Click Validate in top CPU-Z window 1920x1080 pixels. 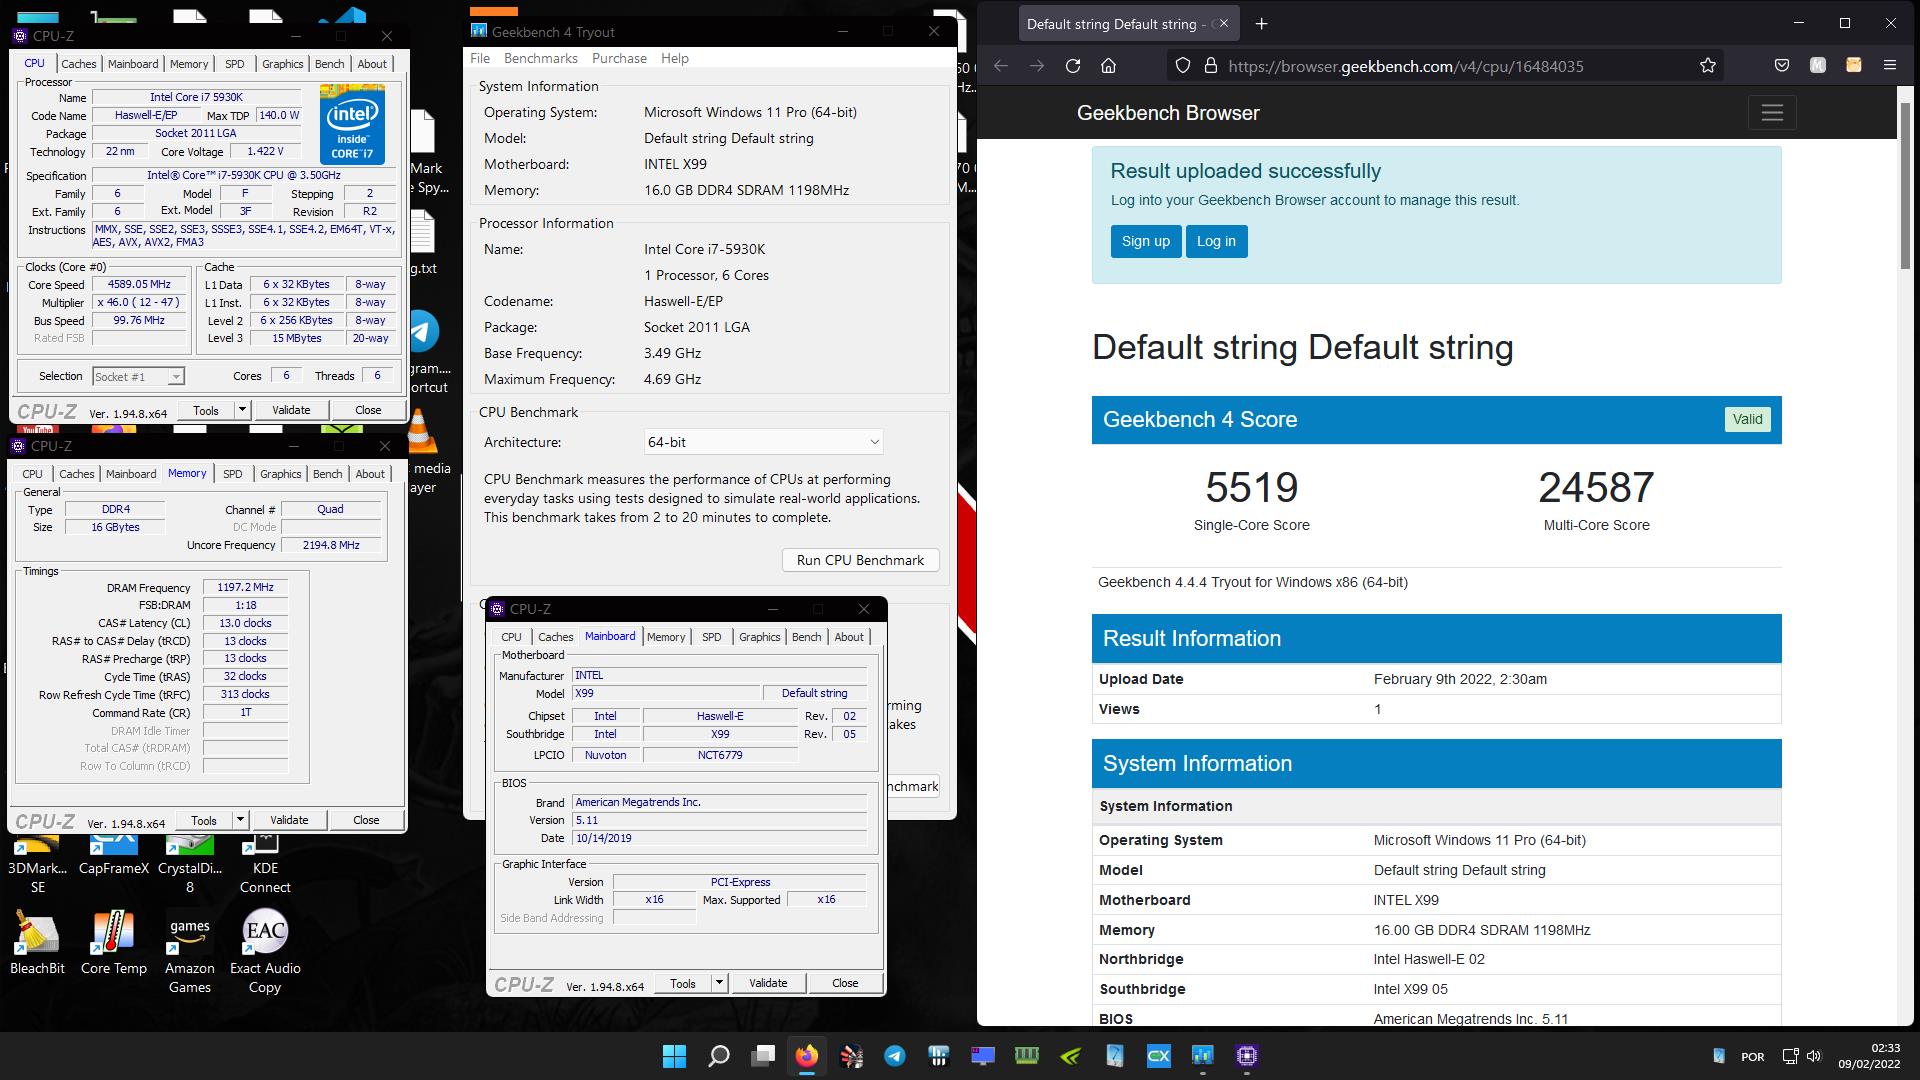click(x=291, y=410)
